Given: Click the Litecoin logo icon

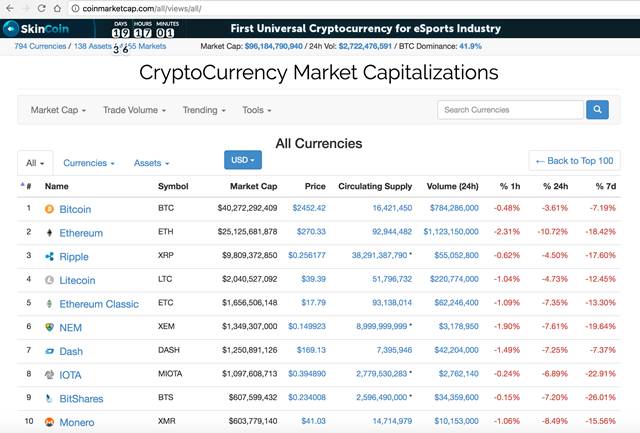Looking at the screenshot, I should 49,280.
